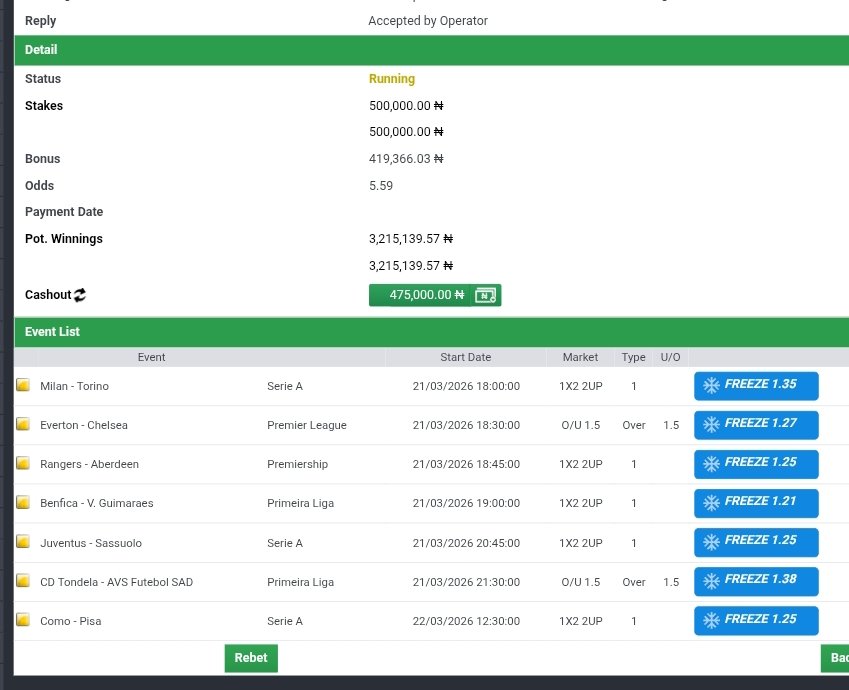Freeze Rangers - Aberdeen odds at 1.25

tap(756, 464)
